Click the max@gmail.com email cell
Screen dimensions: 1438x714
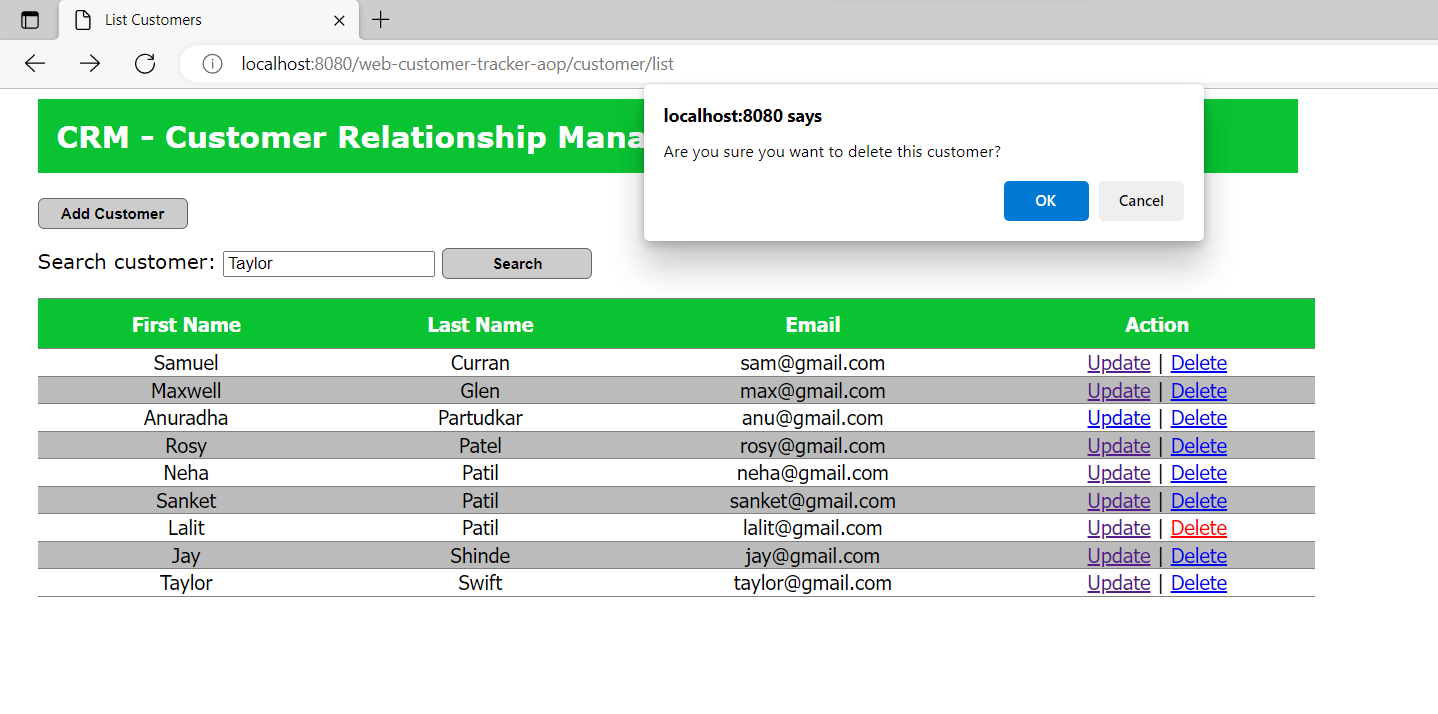(x=813, y=391)
